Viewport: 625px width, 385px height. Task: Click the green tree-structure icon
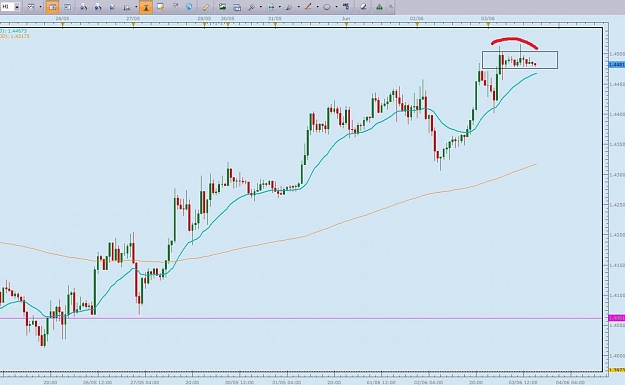pyautogui.click(x=379, y=7)
